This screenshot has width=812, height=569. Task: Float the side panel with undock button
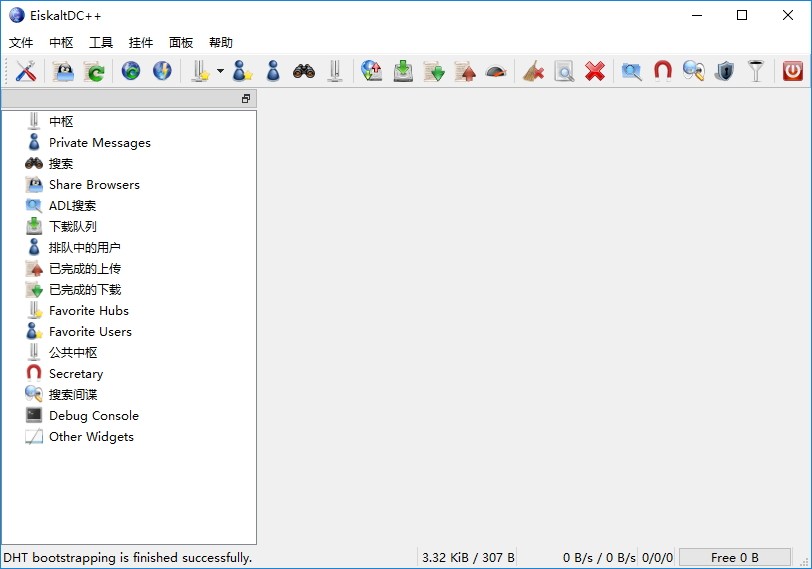(246, 99)
